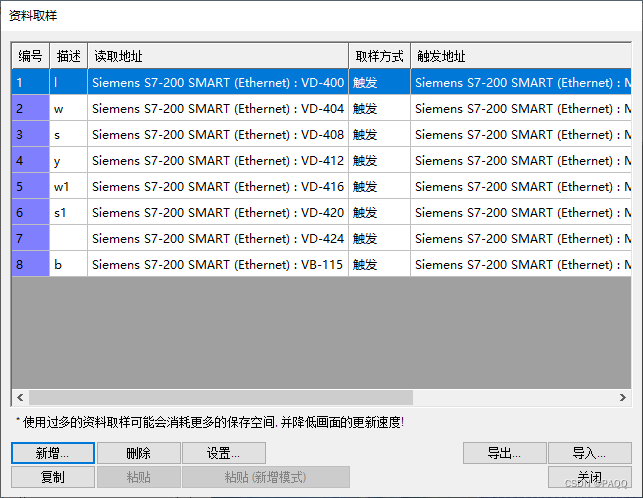Select row number 2 cell
This screenshot has height=498, width=643.
coord(31,108)
